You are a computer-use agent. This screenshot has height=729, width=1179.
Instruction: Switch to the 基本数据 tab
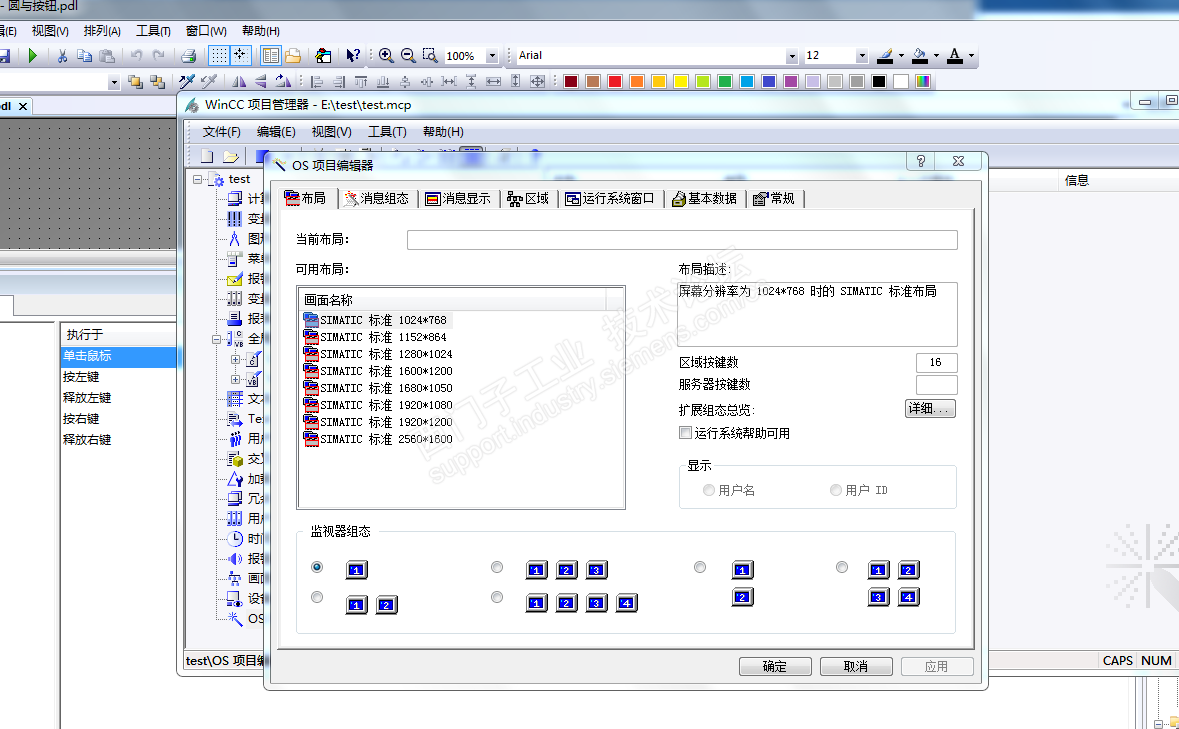(704, 198)
